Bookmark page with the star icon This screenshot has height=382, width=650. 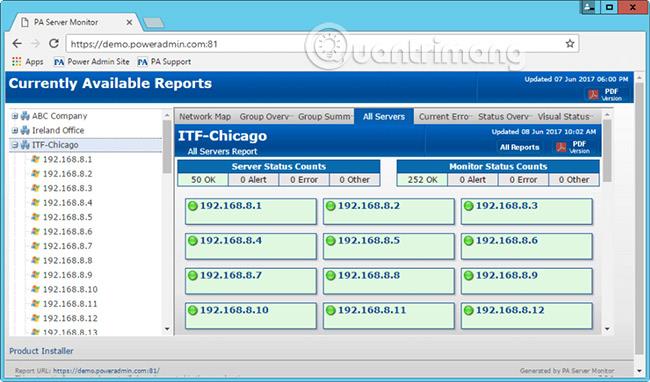coord(570,44)
